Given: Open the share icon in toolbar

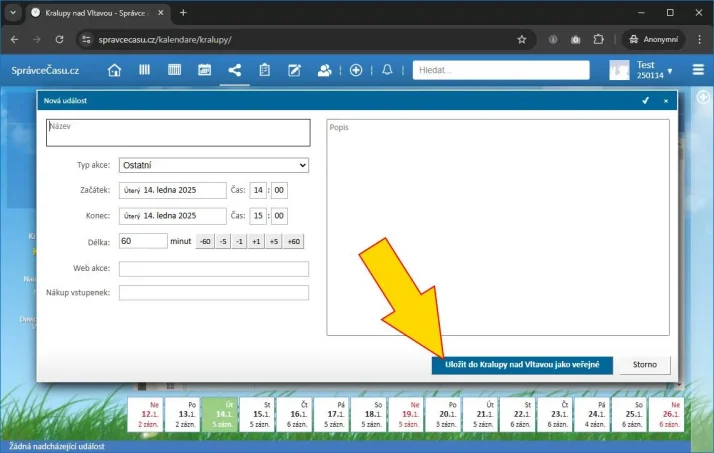Looking at the screenshot, I should pos(235,70).
